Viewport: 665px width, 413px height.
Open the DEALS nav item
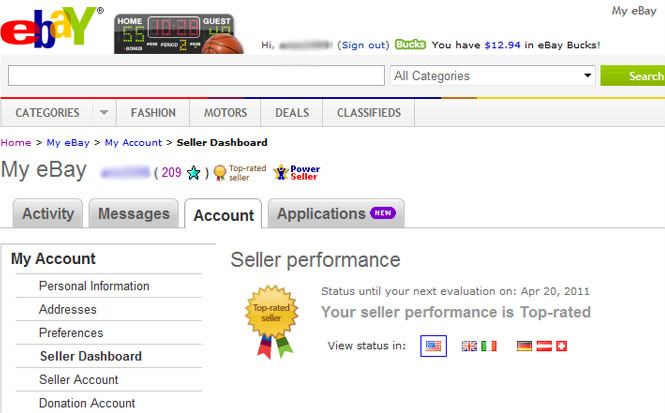[292, 113]
